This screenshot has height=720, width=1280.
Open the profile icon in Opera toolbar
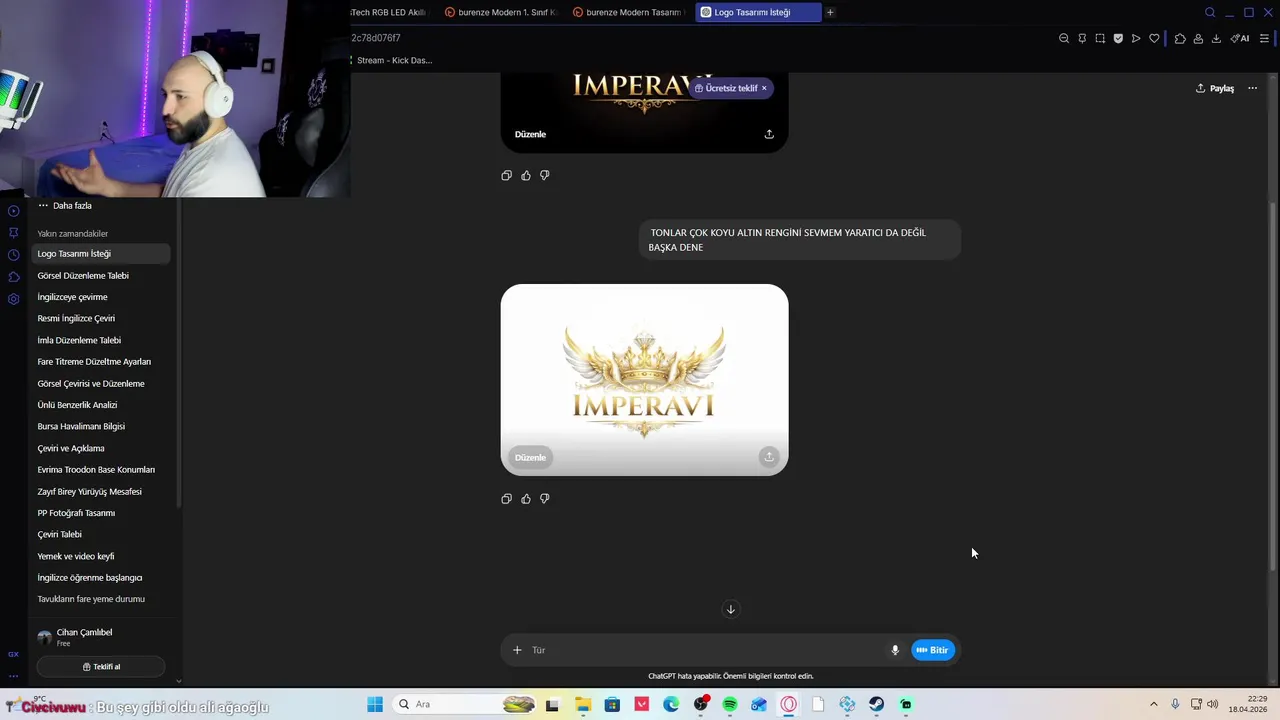(x=1198, y=38)
